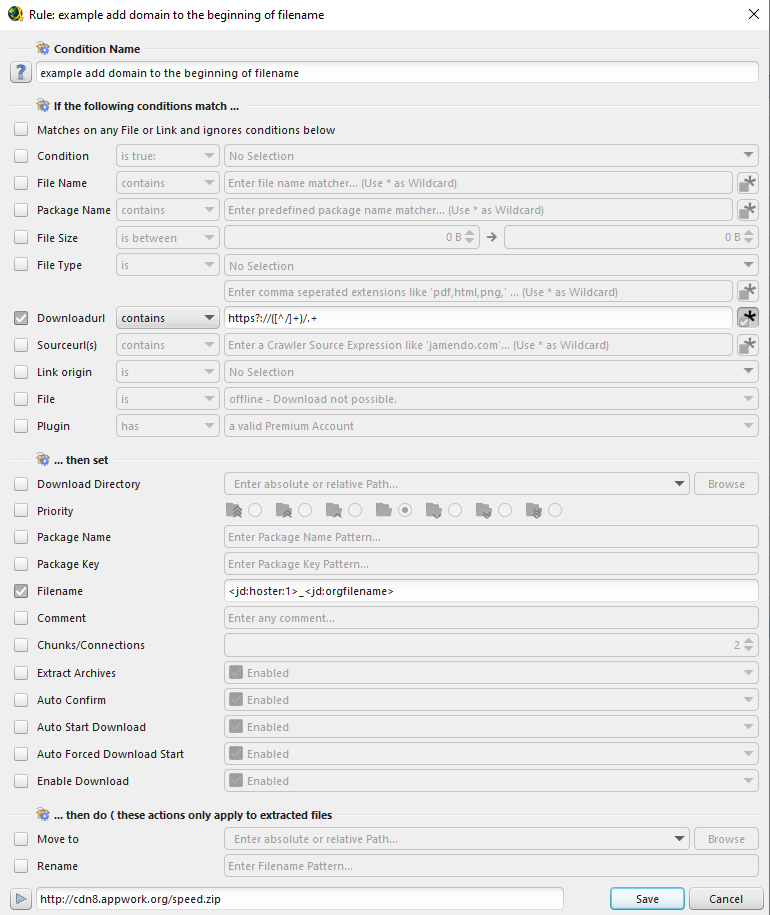Open the Downloadurl 'contains' dropdown
Screen dimensions: 770x915
pyautogui.click(x=168, y=318)
